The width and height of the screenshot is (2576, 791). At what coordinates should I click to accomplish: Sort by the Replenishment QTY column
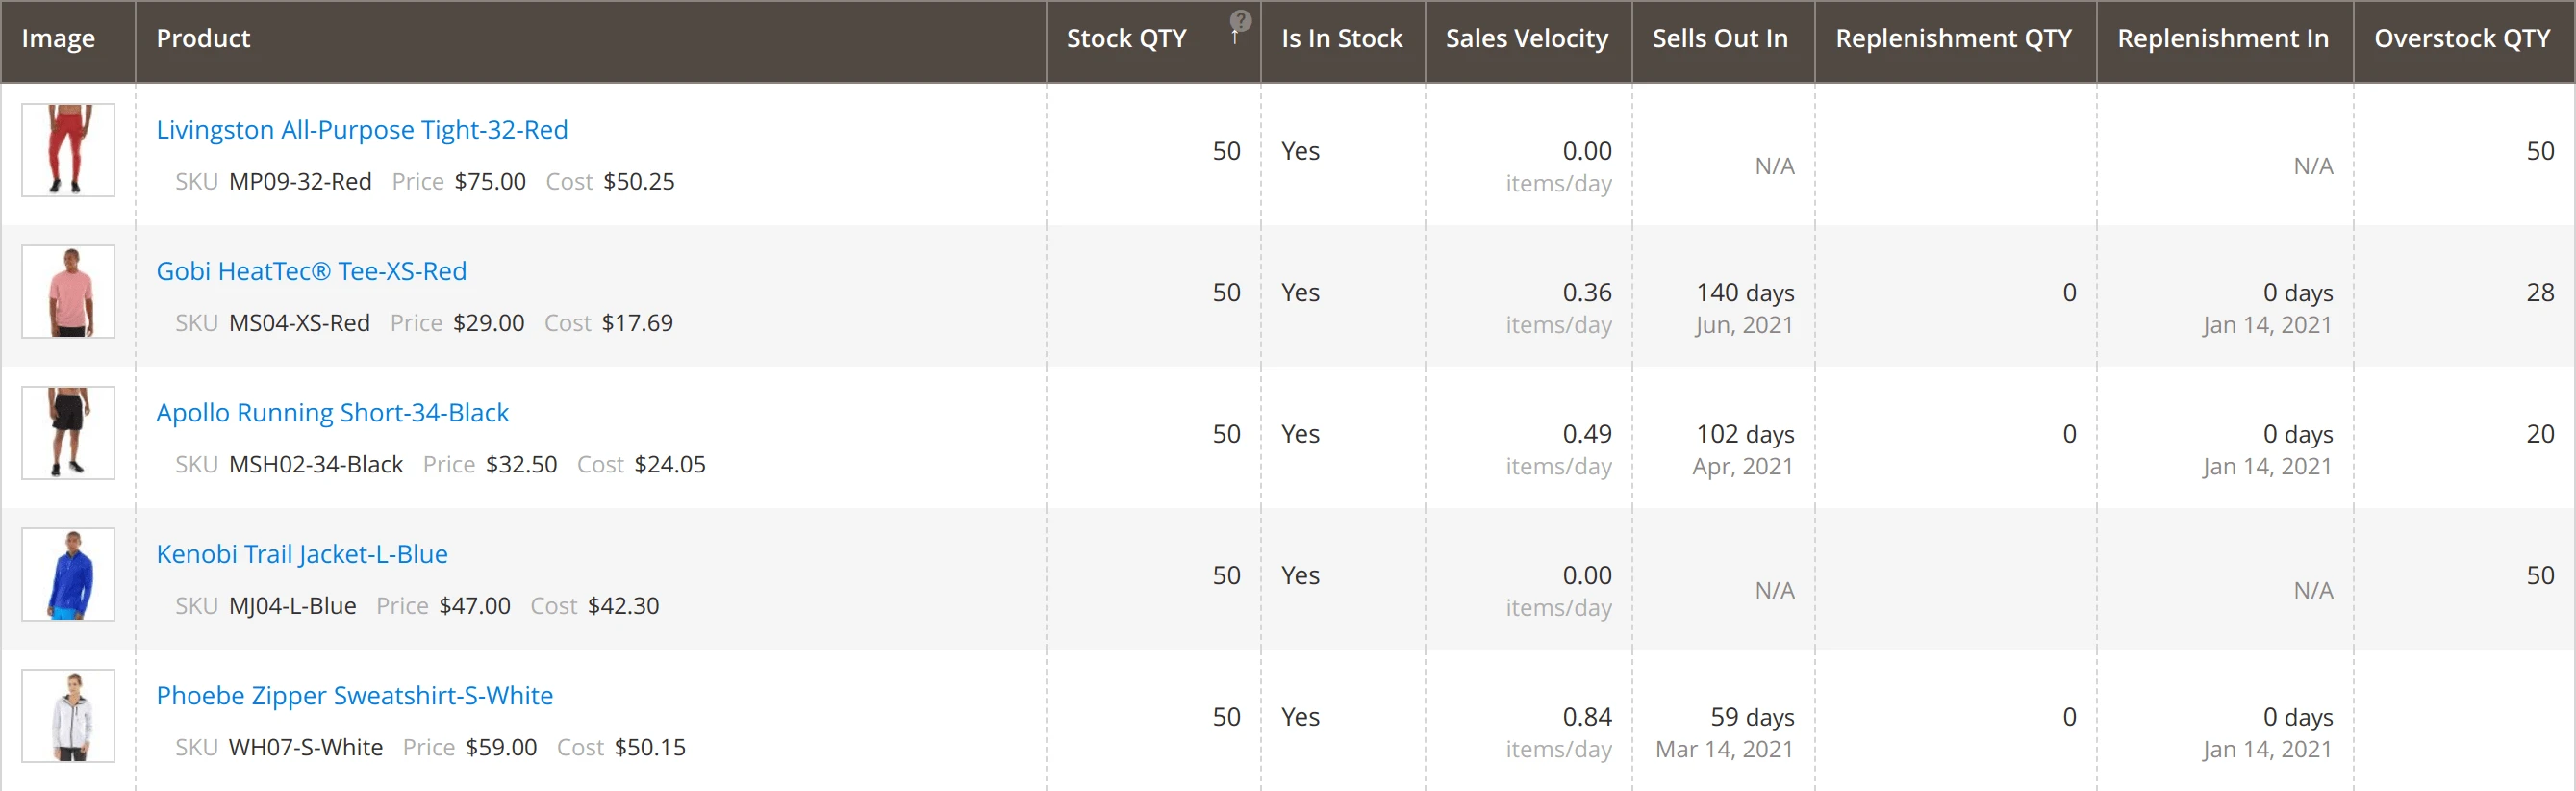click(x=1955, y=39)
